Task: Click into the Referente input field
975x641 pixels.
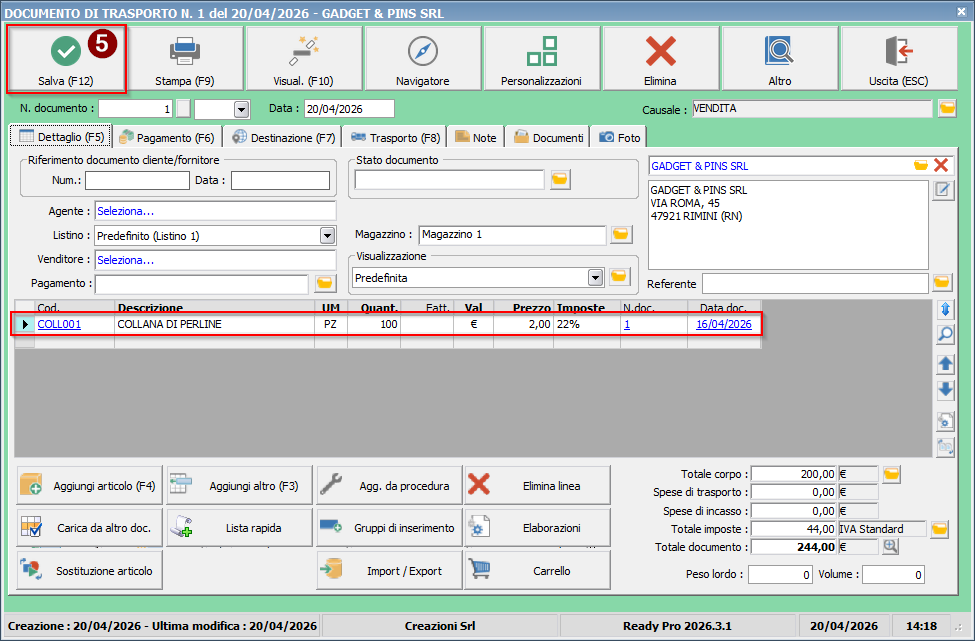Action: click(815, 284)
